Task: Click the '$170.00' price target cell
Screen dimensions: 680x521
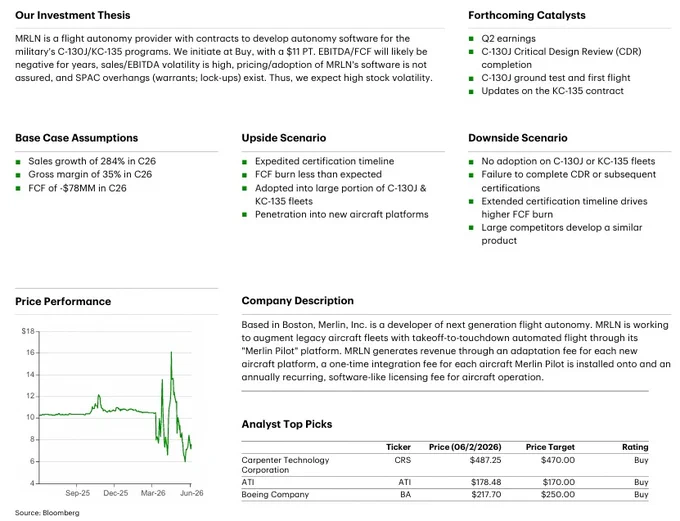Action: (559, 482)
